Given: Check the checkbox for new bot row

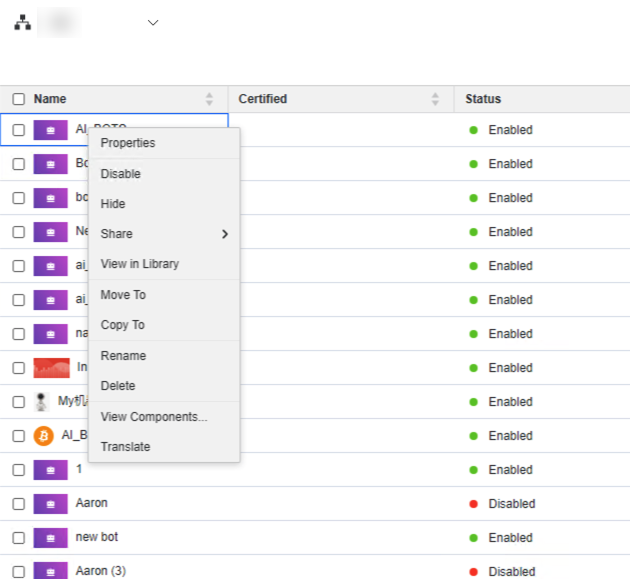Looking at the screenshot, I should (x=19, y=538).
